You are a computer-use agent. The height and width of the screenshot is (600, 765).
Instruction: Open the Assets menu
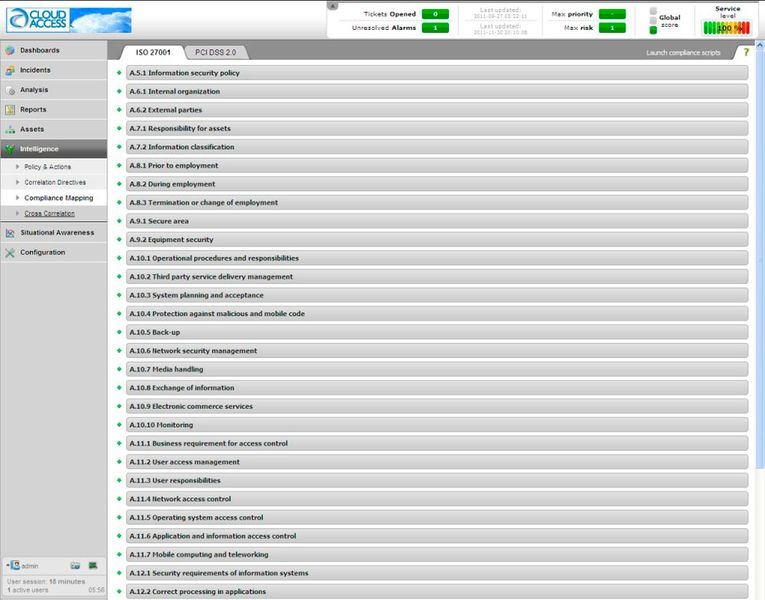54,130
